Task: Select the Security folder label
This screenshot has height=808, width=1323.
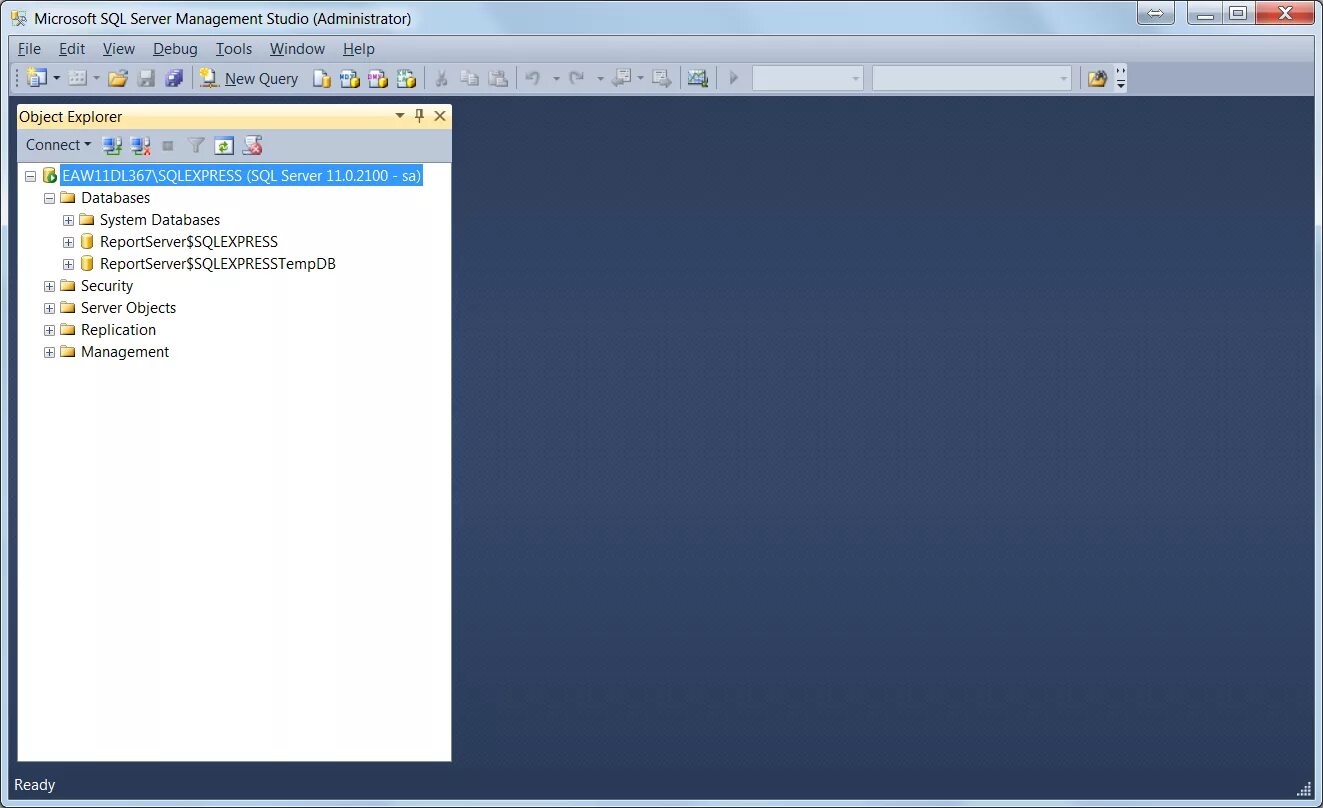Action: [107, 286]
